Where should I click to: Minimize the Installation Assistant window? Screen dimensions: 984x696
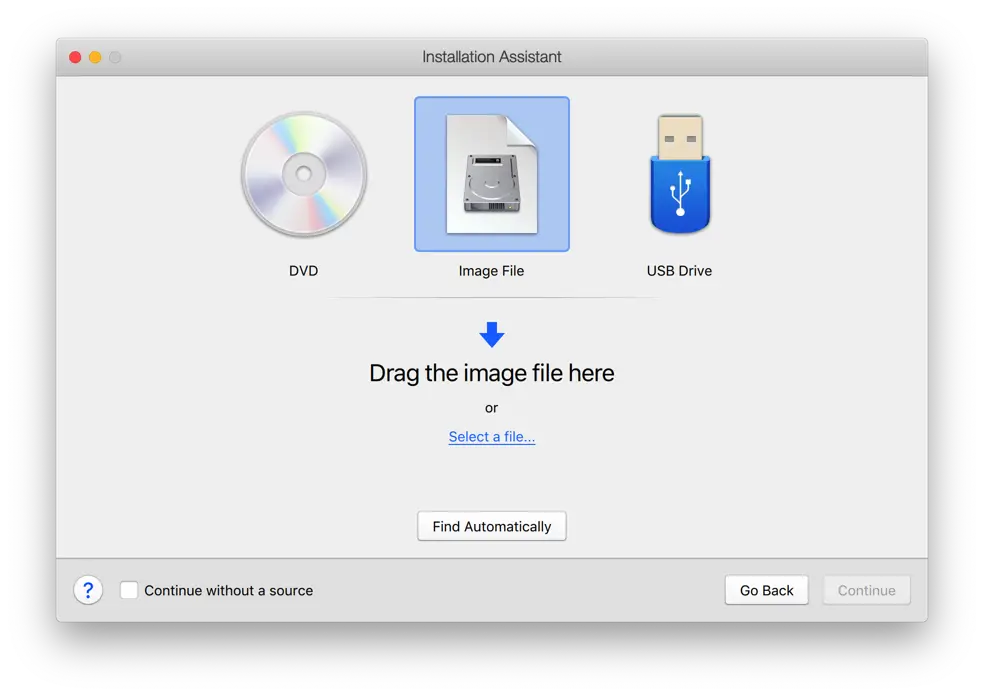tap(95, 57)
